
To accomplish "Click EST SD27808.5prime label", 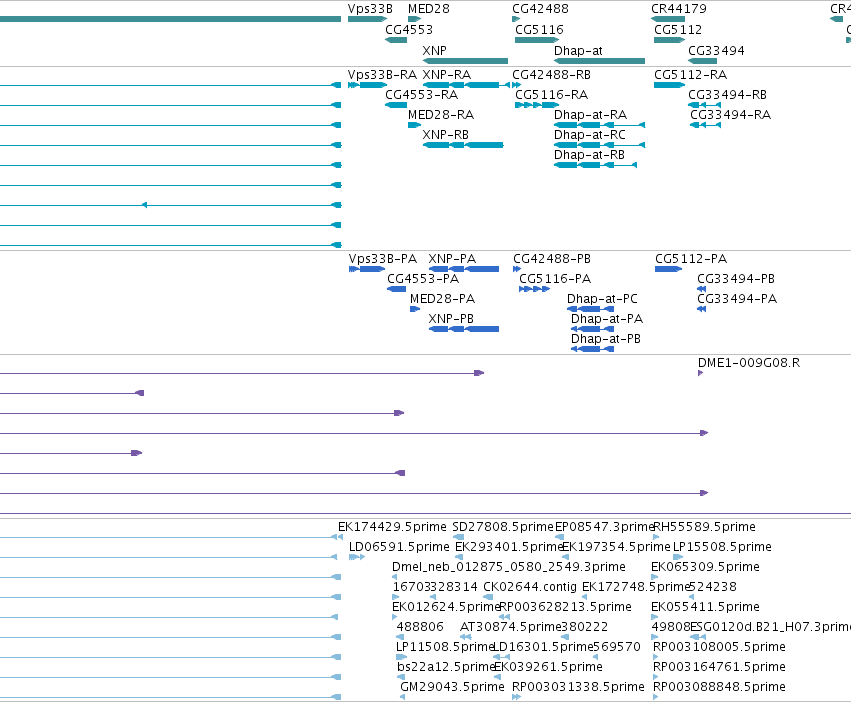I will (x=503, y=527).
